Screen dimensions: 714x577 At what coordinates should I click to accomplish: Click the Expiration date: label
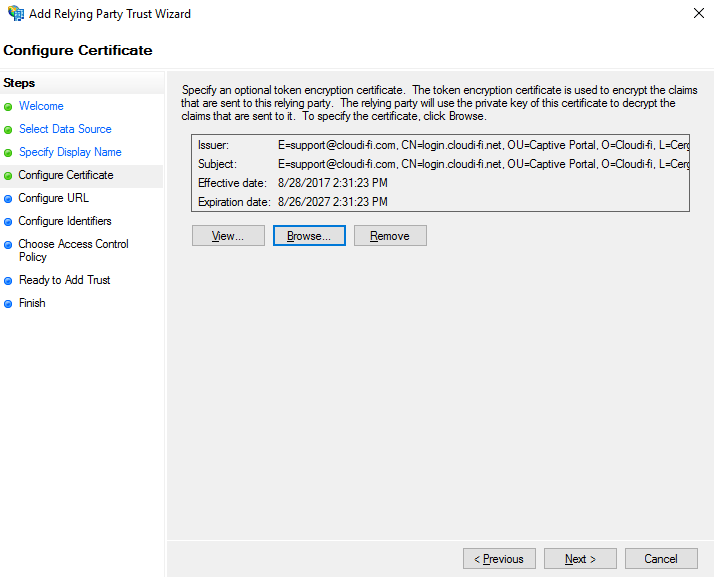click(234, 202)
